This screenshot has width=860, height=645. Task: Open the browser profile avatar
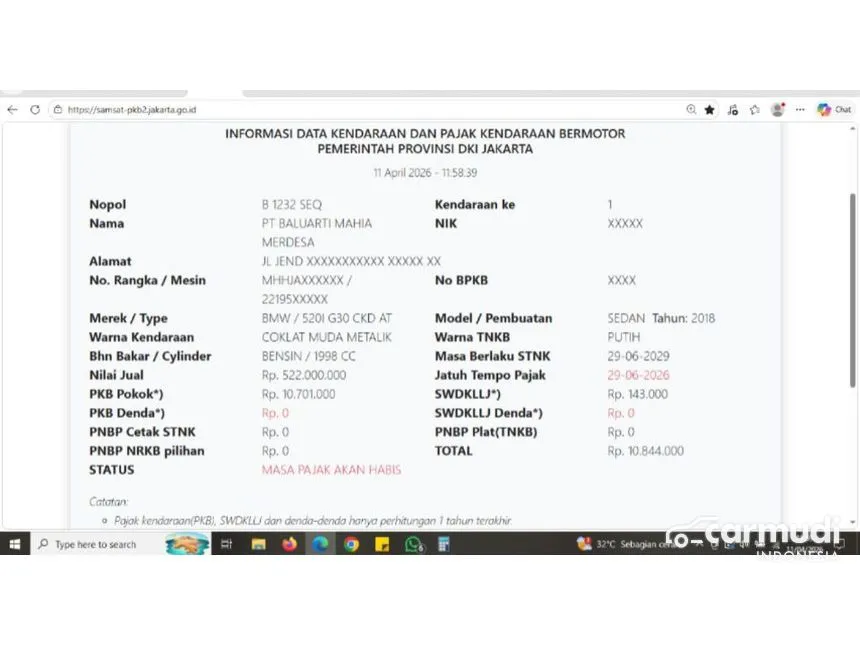[777, 110]
